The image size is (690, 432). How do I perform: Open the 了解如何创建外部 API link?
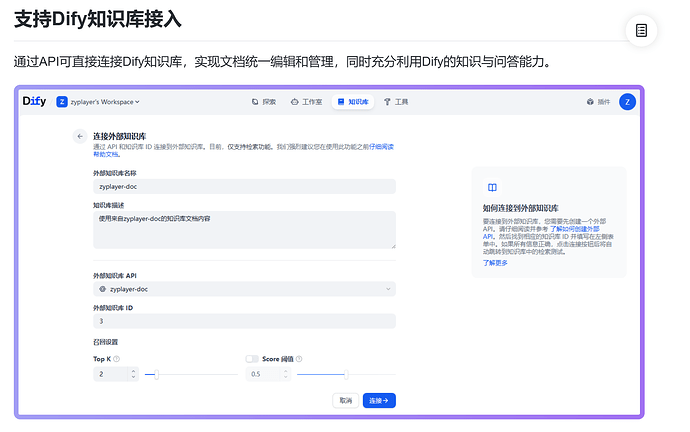click(x=575, y=229)
